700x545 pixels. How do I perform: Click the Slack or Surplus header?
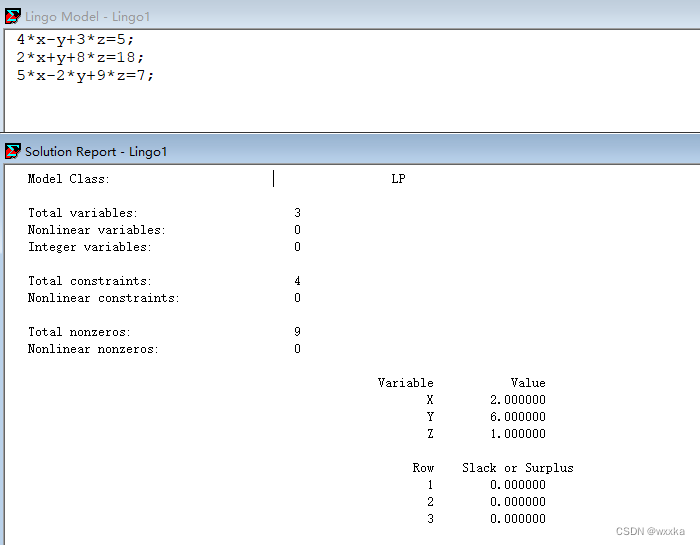517,468
